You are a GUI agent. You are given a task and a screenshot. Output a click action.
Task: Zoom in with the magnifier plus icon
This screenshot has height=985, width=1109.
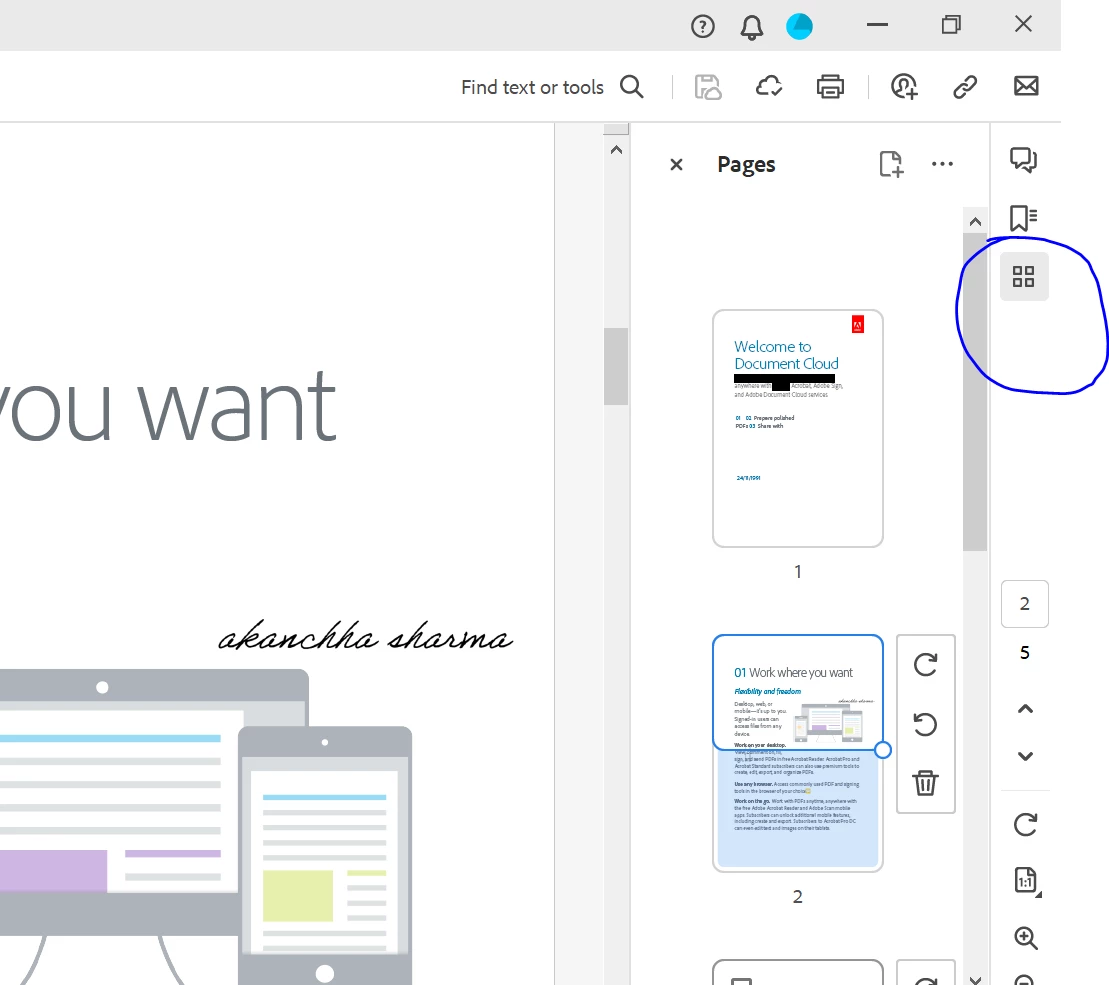pyautogui.click(x=1026, y=938)
